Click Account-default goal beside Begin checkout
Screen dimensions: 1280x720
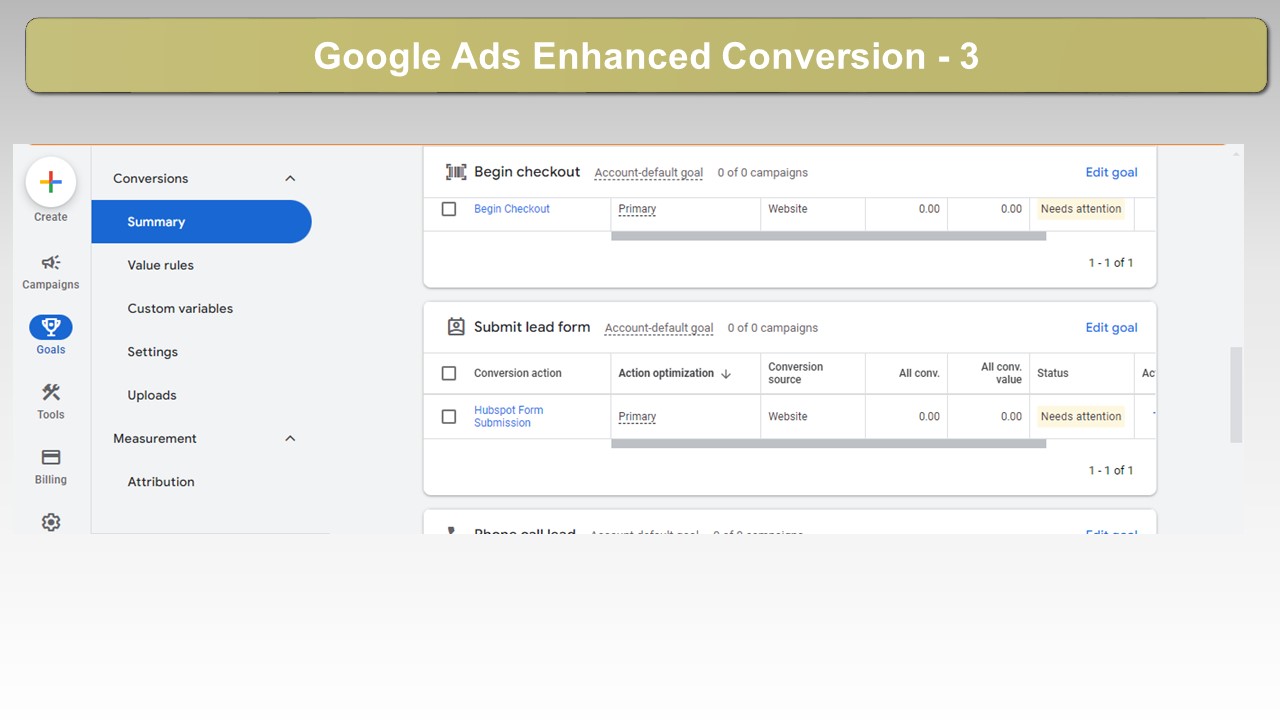(649, 173)
